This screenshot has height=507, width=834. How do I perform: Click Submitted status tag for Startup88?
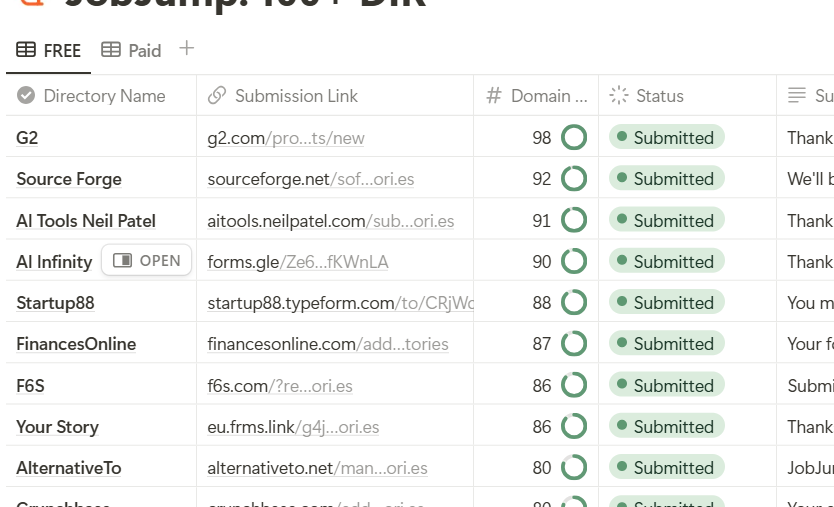(667, 303)
